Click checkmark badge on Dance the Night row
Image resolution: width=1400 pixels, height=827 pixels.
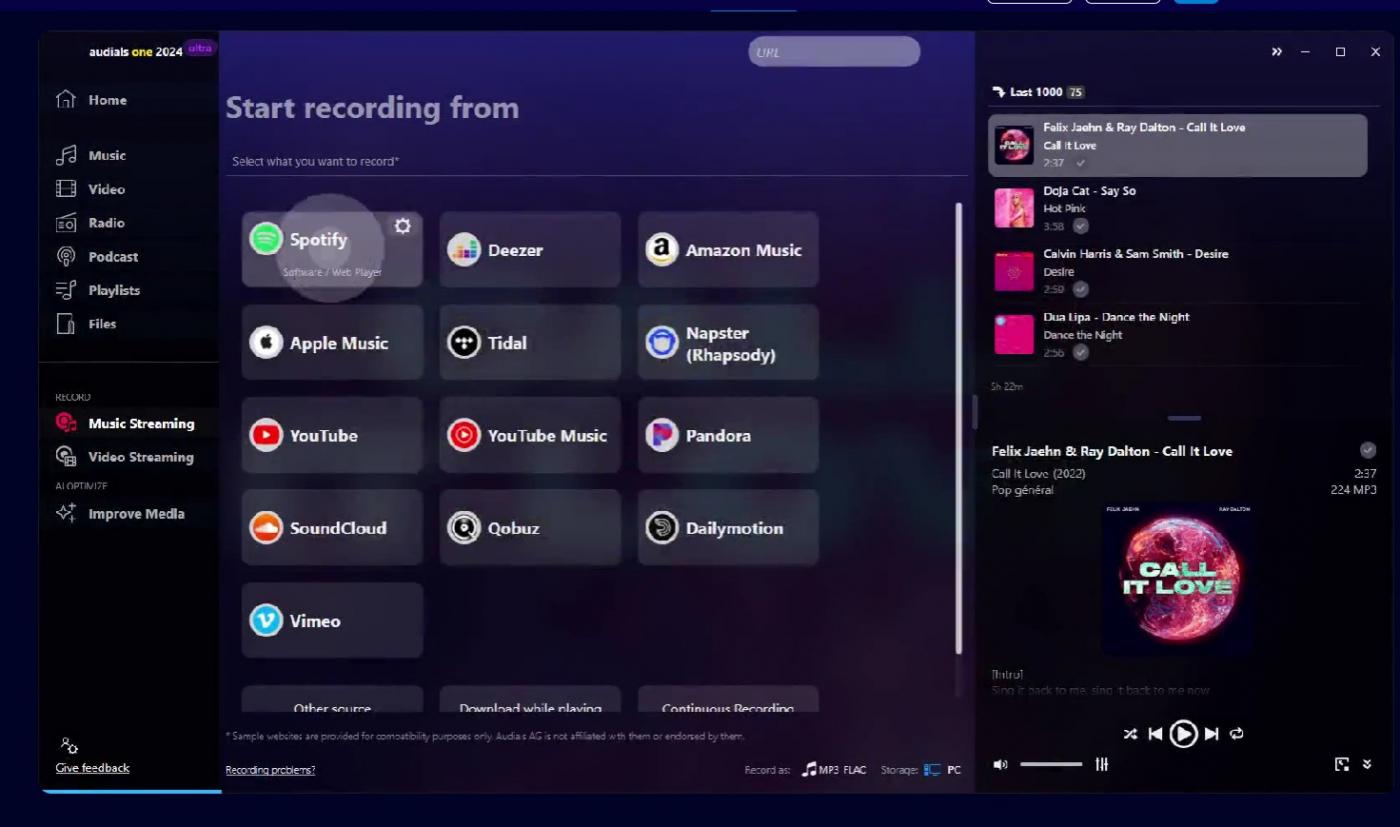pyautogui.click(x=1081, y=352)
